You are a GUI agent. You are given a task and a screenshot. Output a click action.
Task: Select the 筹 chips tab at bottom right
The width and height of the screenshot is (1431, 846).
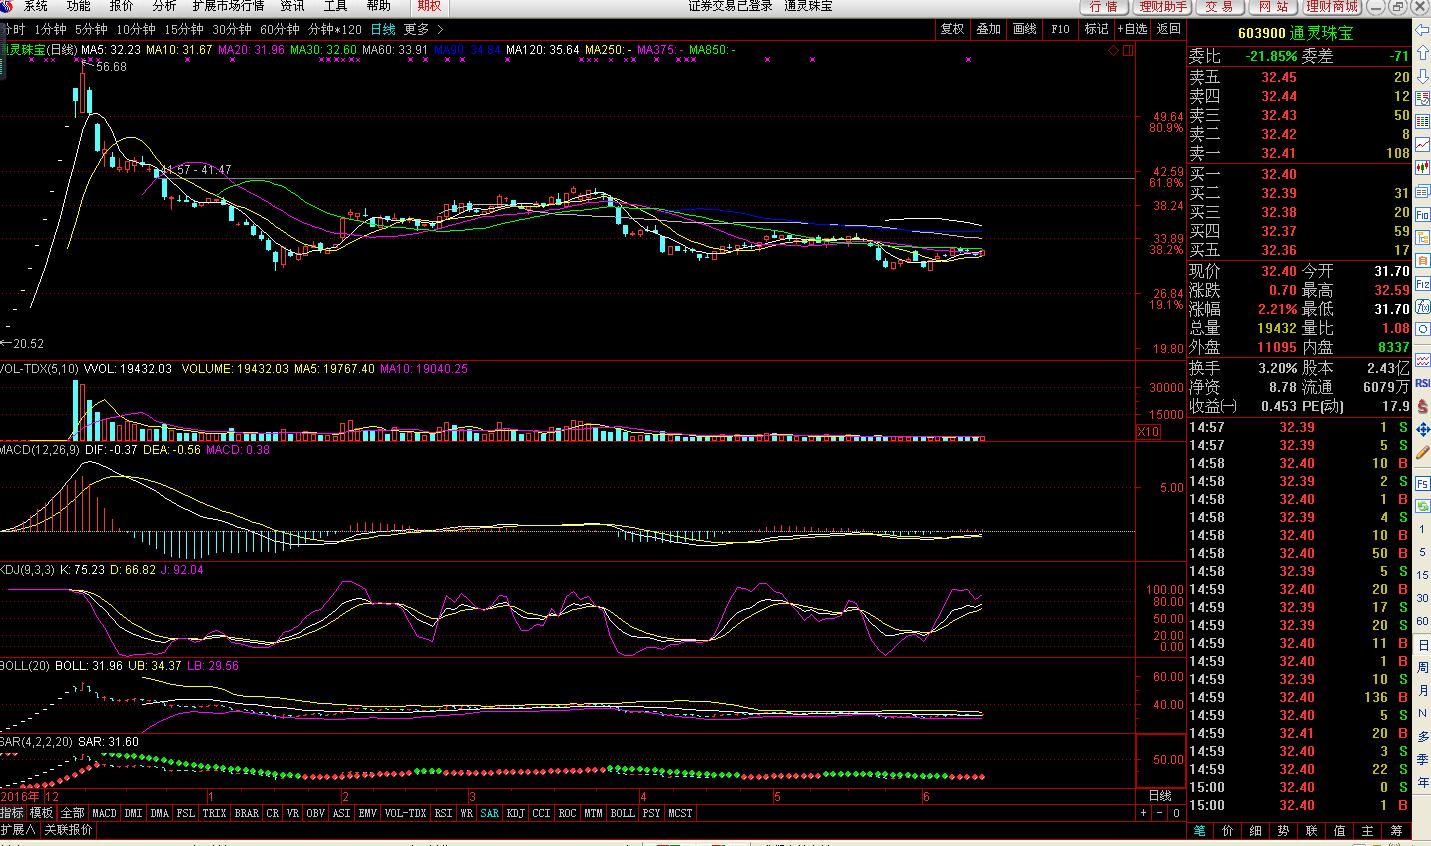click(1395, 831)
